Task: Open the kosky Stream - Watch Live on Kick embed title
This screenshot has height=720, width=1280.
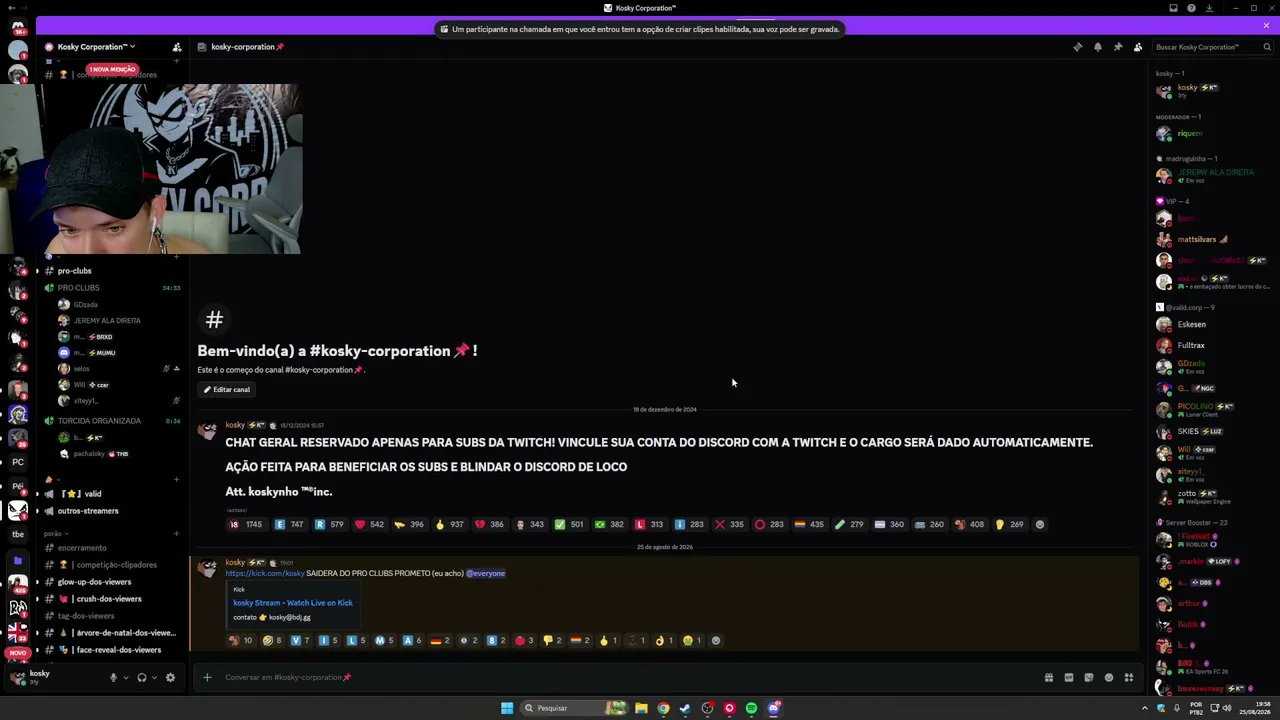Action: pos(293,603)
